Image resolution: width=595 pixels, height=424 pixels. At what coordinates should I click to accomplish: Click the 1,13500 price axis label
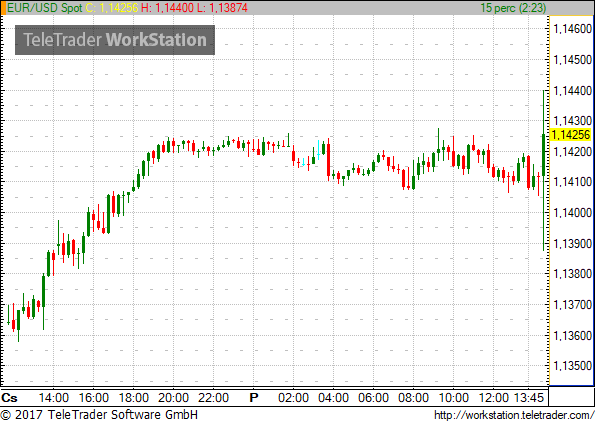pyautogui.click(x=573, y=366)
